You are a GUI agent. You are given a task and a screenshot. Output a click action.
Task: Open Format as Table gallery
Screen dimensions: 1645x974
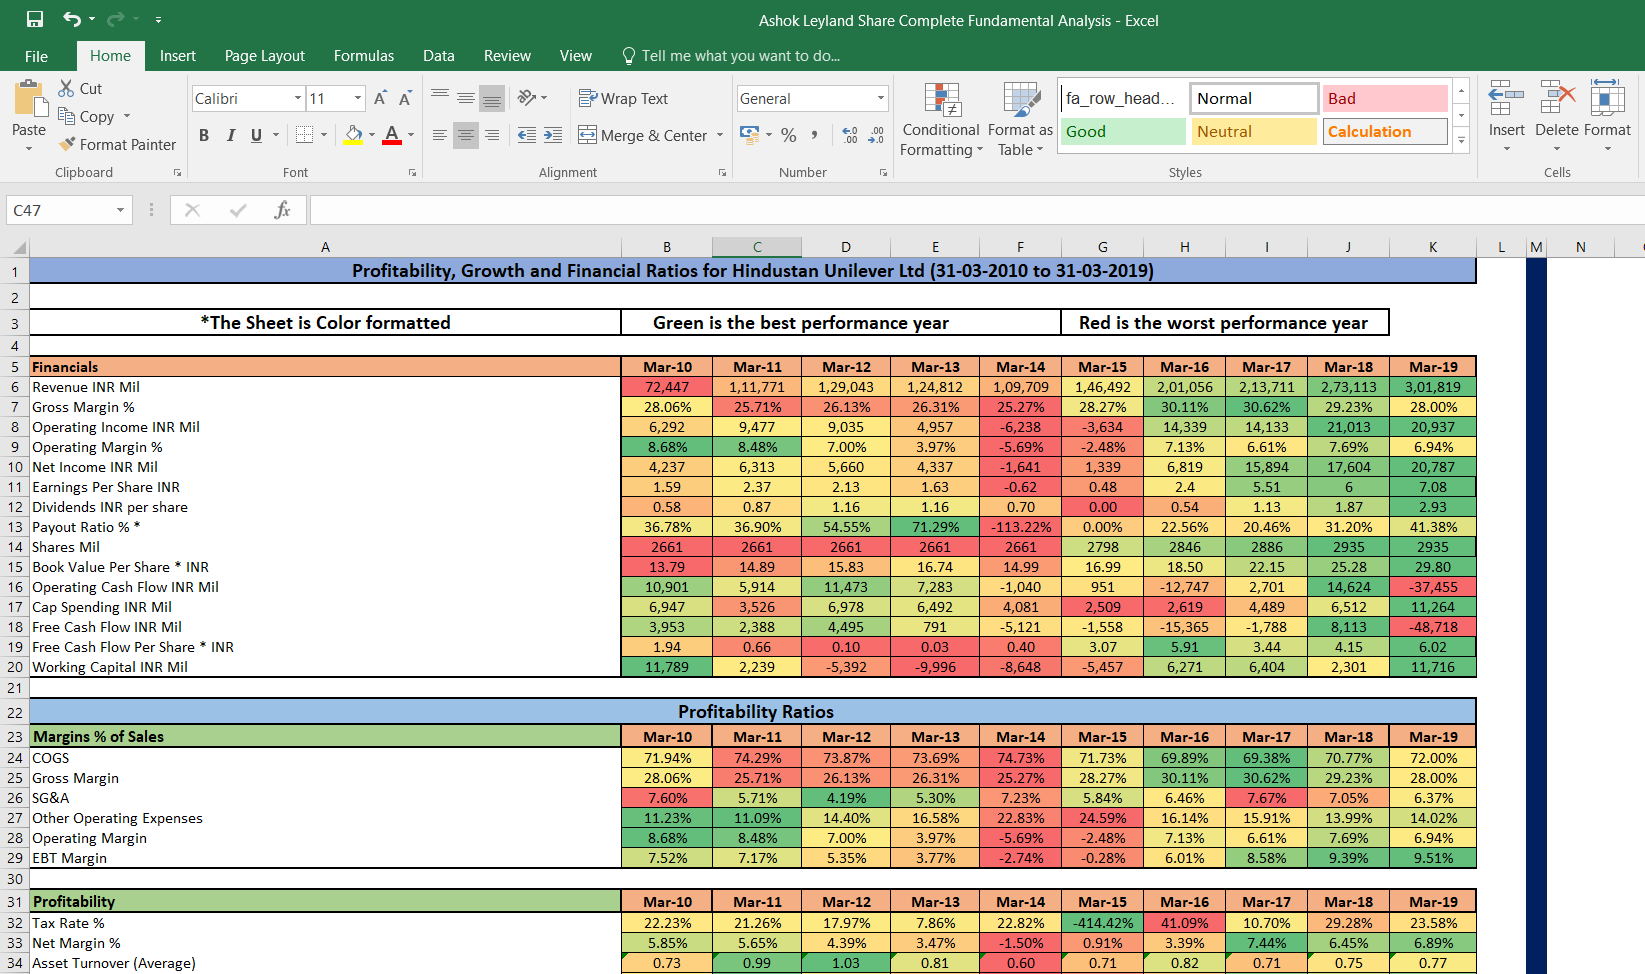pos(1020,120)
